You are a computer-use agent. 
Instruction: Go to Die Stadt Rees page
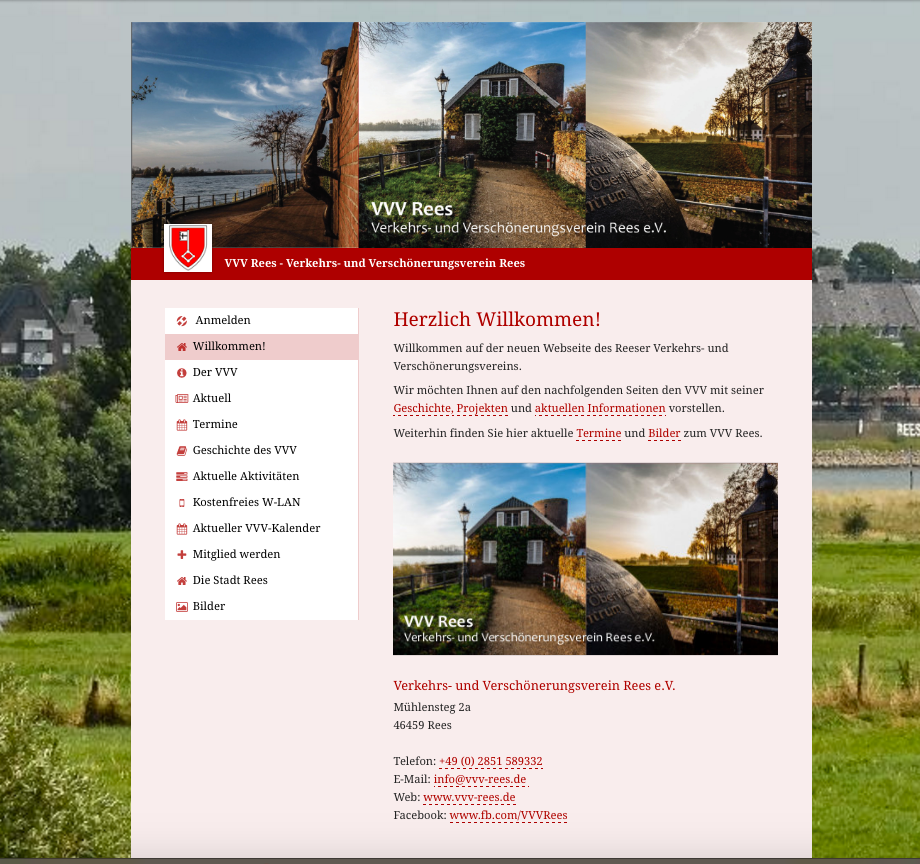[230, 581]
